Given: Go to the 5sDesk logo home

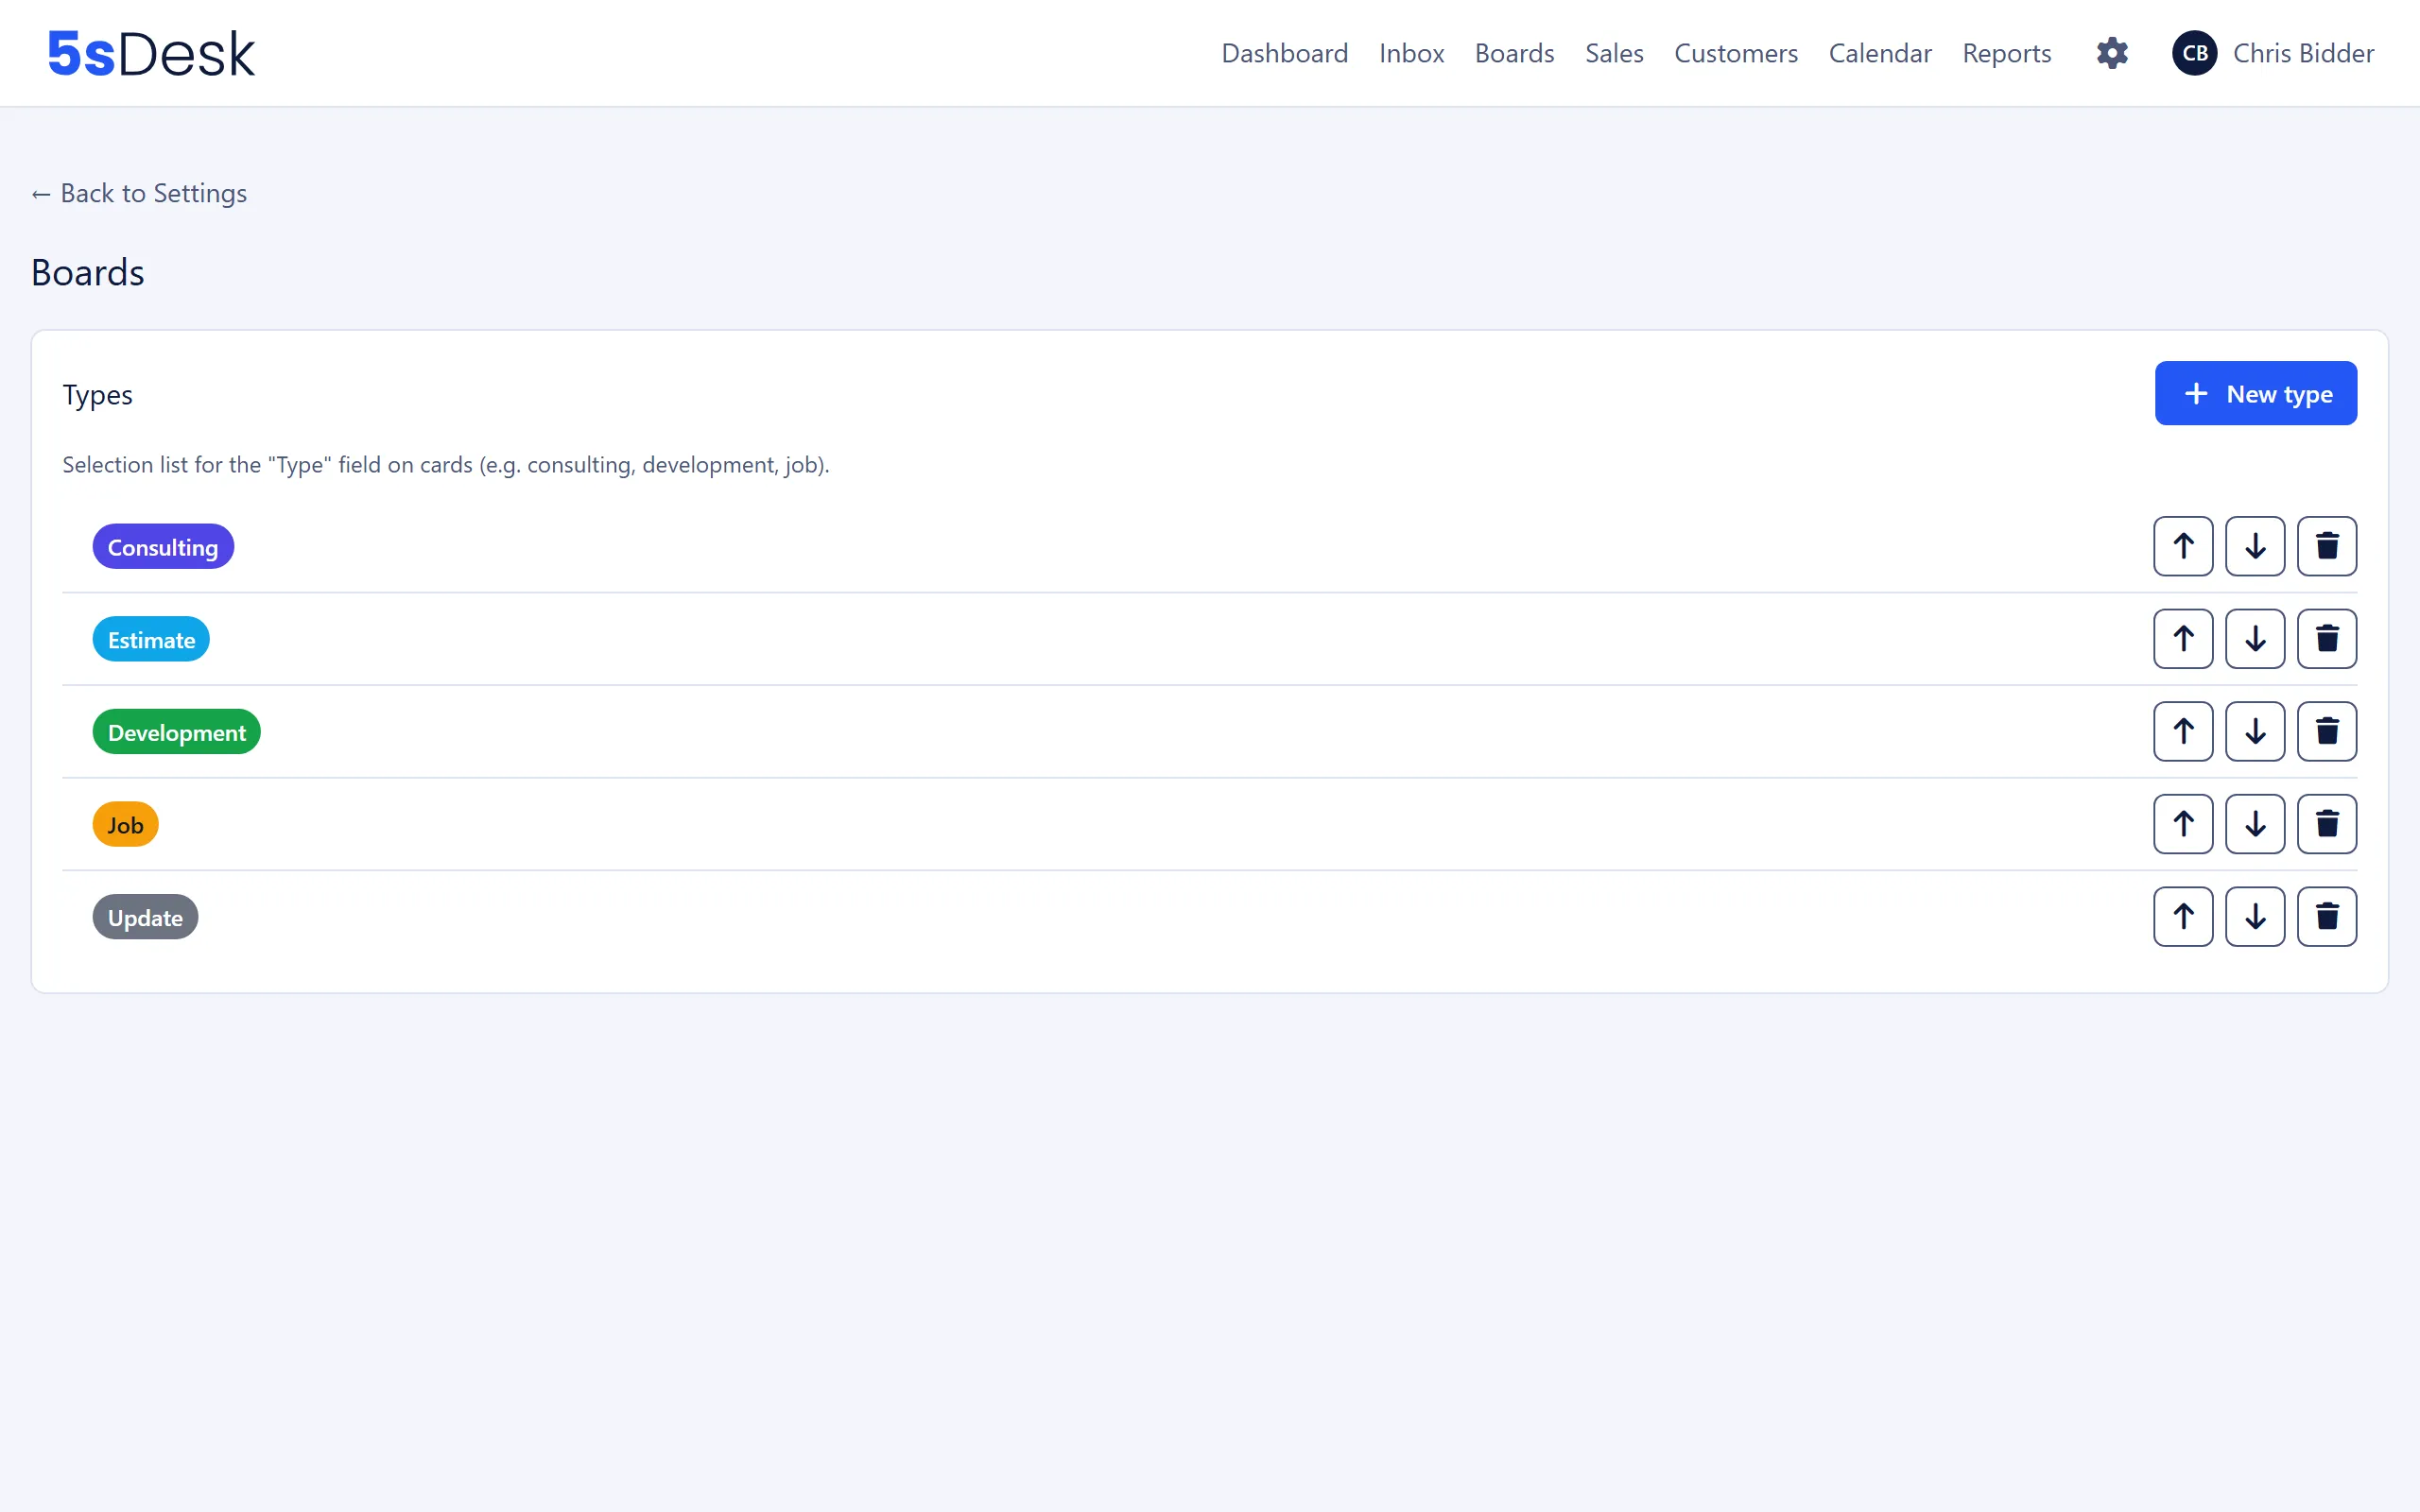Looking at the screenshot, I should tap(151, 53).
